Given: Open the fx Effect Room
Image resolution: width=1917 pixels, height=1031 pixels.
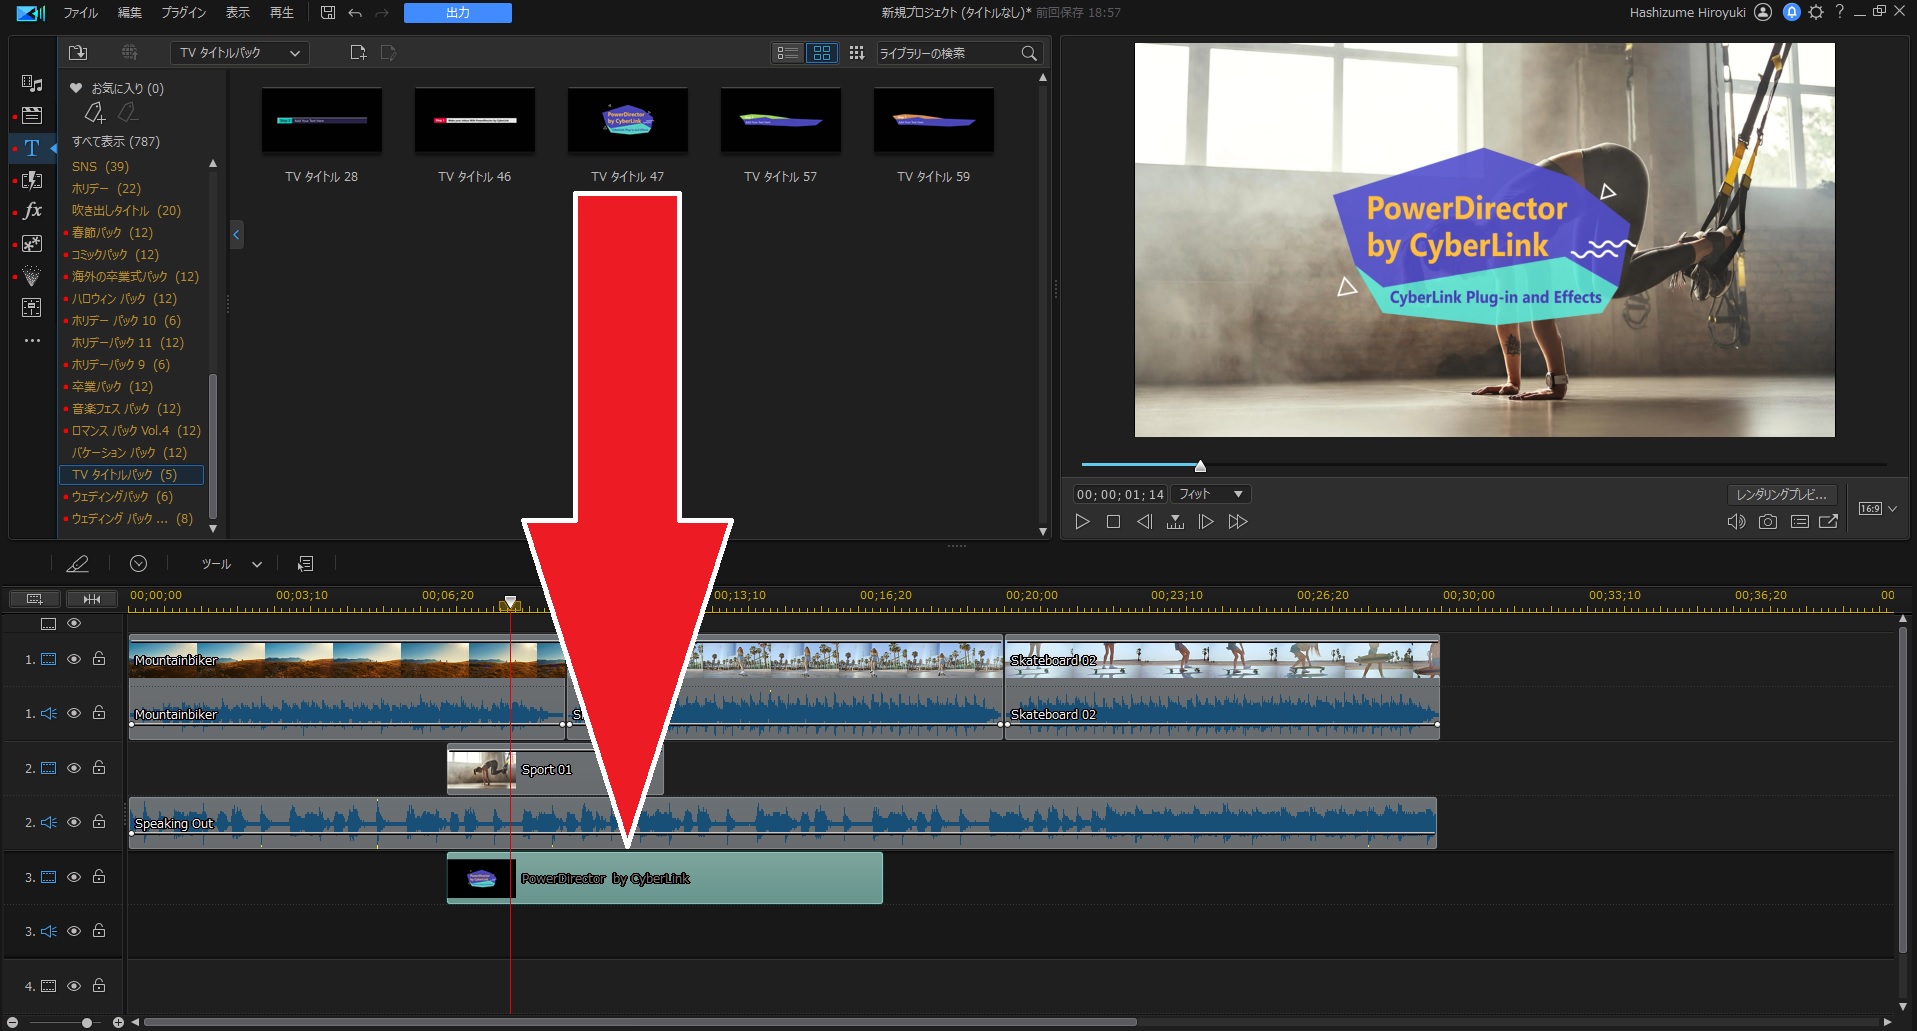Looking at the screenshot, I should coord(32,211).
